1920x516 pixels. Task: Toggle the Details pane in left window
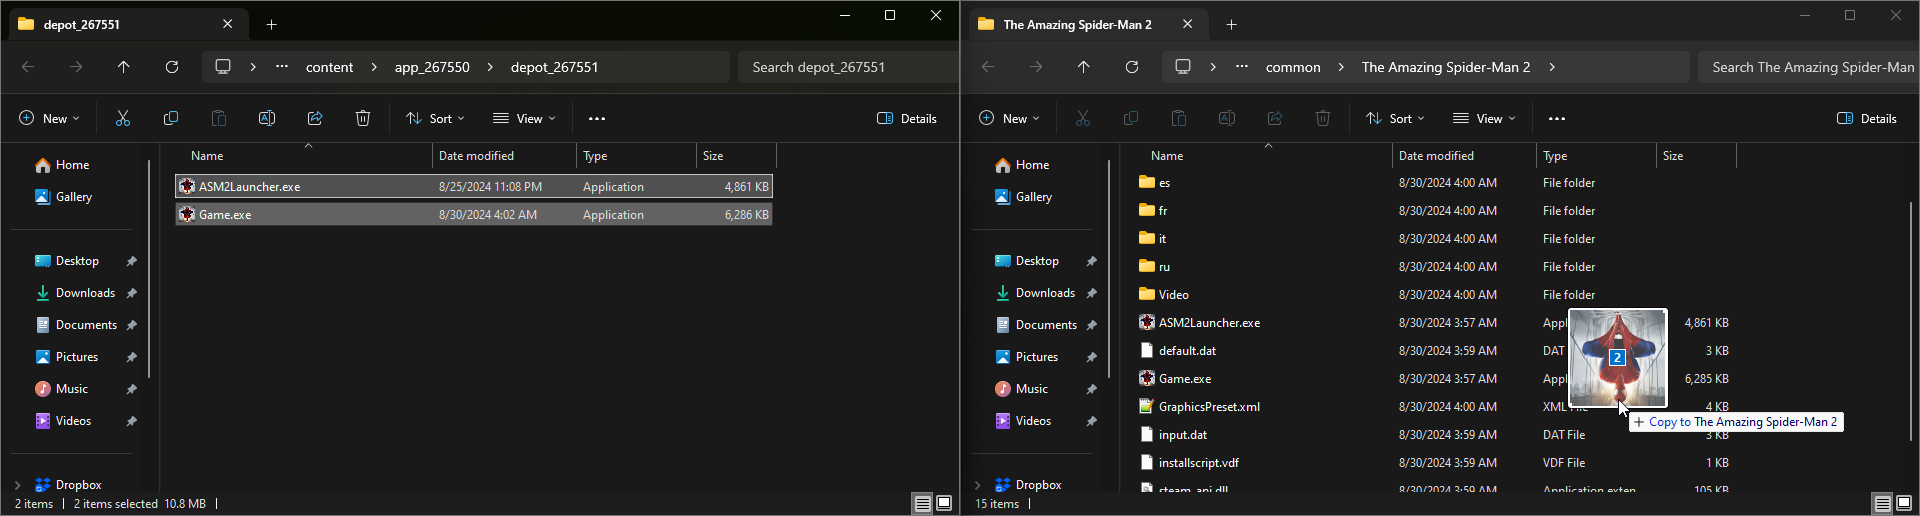(x=907, y=118)
